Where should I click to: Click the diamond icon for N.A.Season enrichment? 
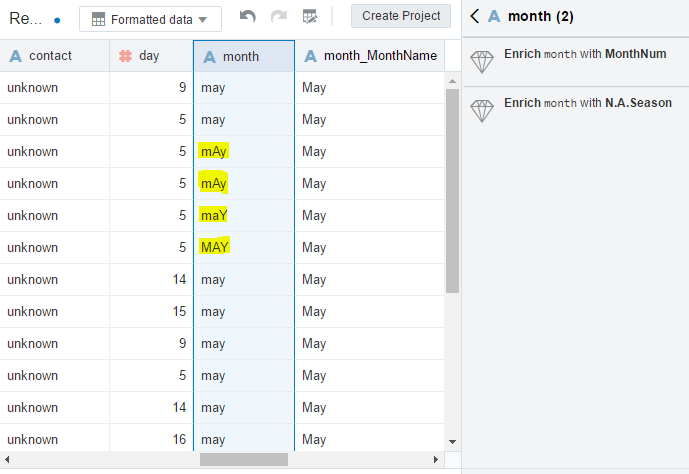[482, 111]
